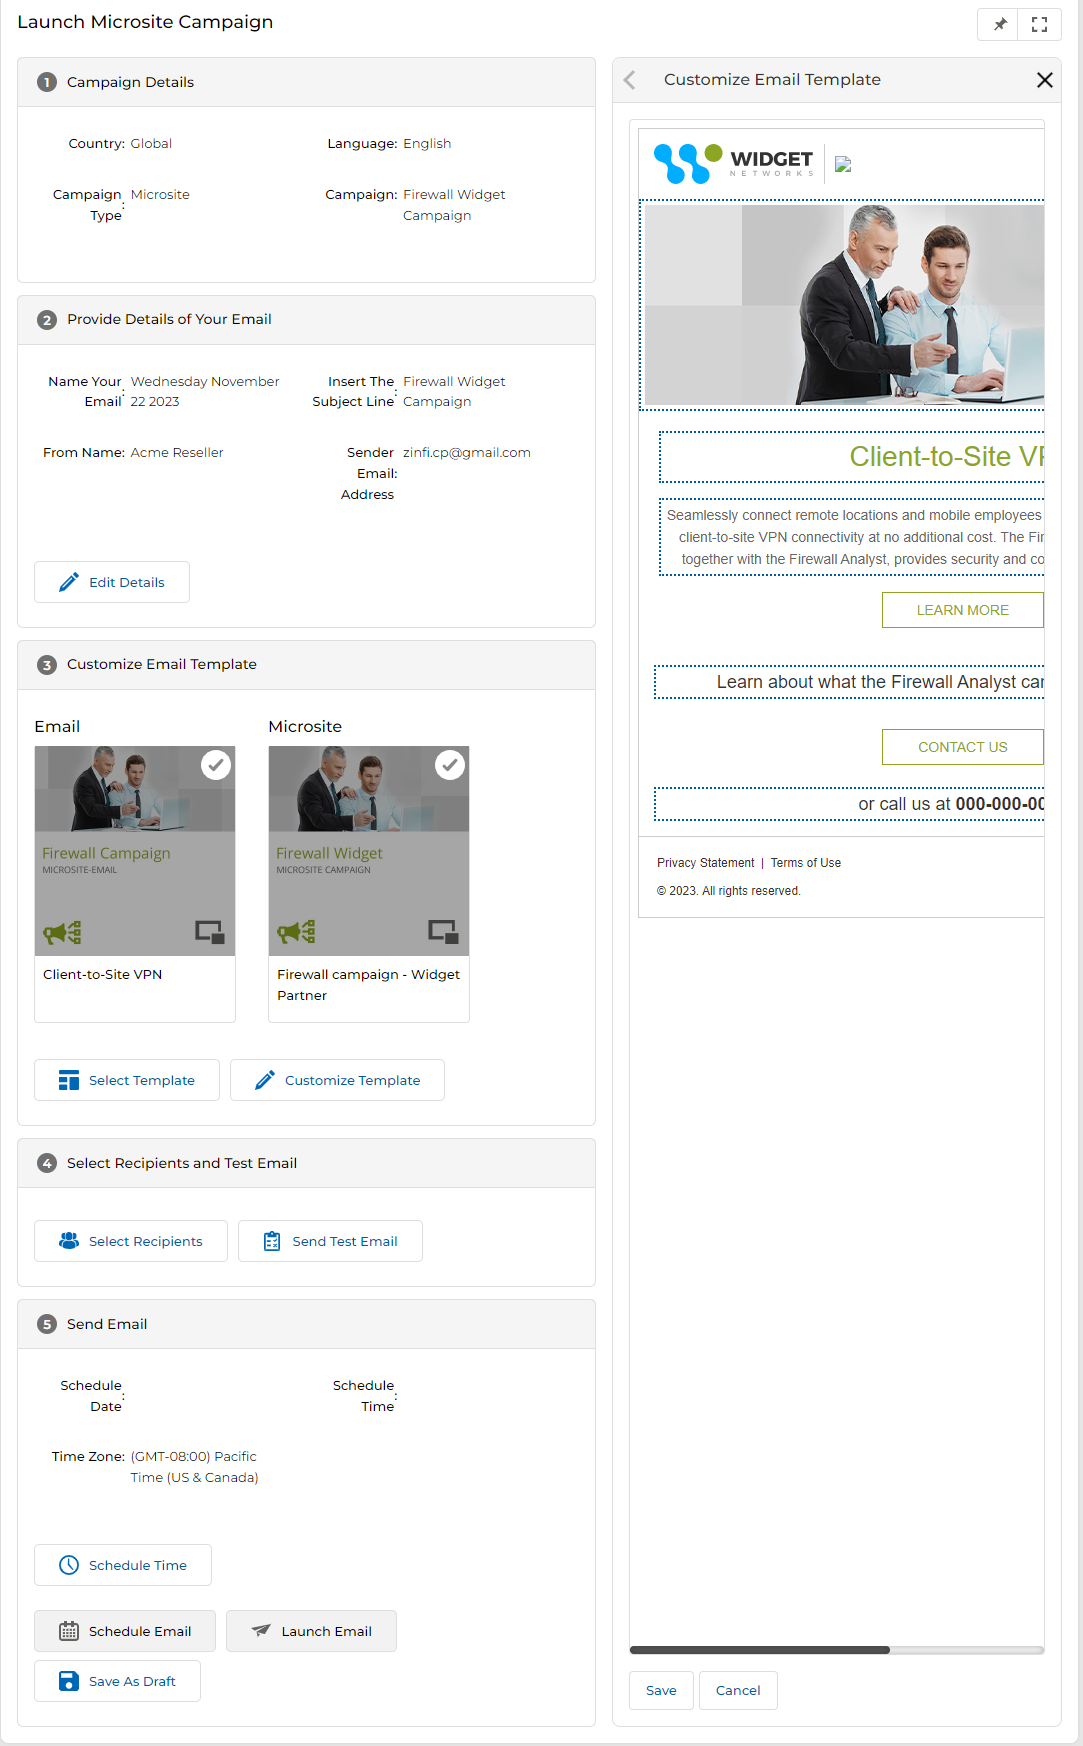Screen dimensions: 1083x1746
Task: Toggle checkmark on Firewall Widget microsite thumbnail
Action: pos(450,765)
